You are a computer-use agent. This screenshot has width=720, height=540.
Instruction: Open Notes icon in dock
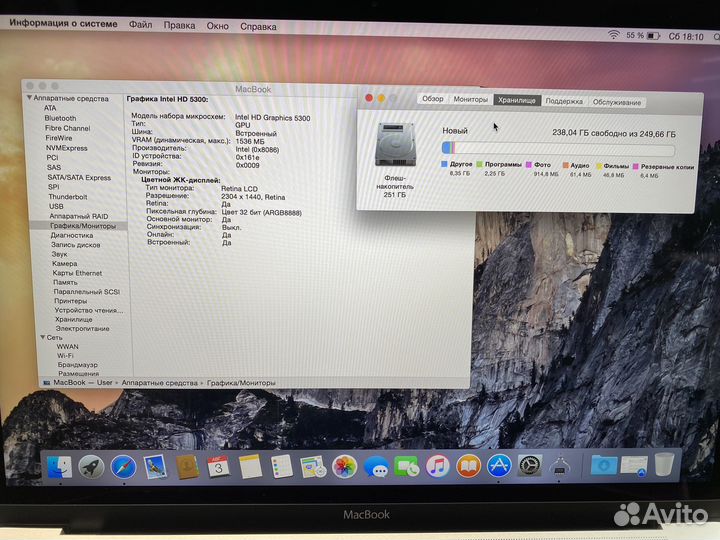[250, 467]
